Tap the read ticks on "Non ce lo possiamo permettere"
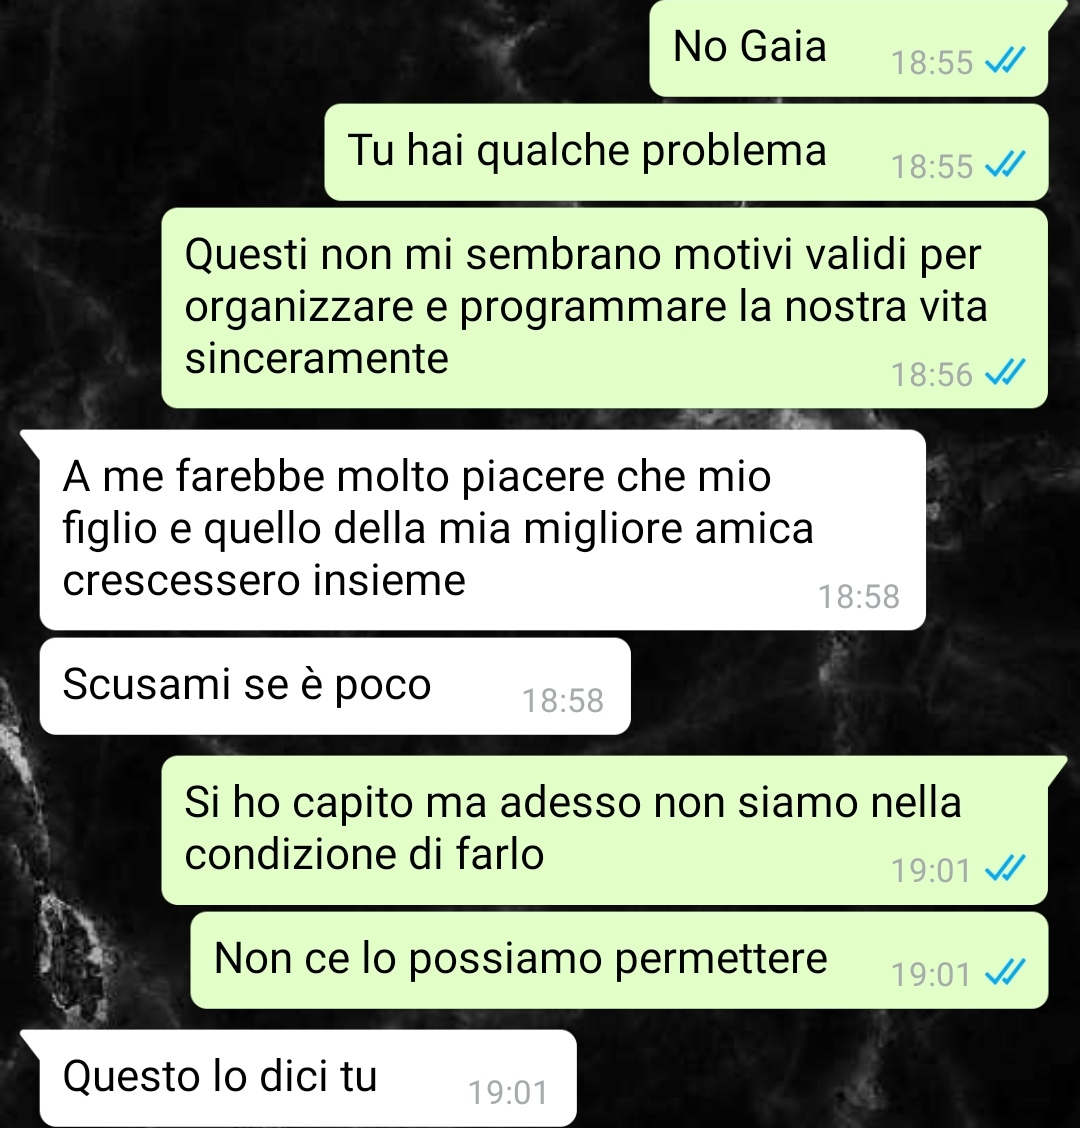The width and height of the screenshot is (1080, 1128). click(x=1004, y=975)
